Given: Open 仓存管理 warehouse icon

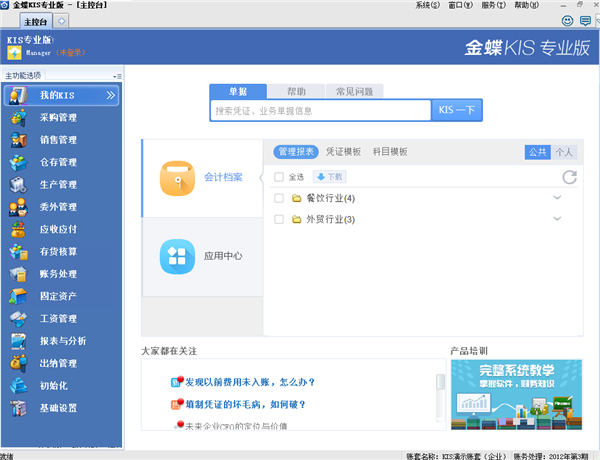Looking at the screenshot, I should pyautogui.click(x=17, y=162).
